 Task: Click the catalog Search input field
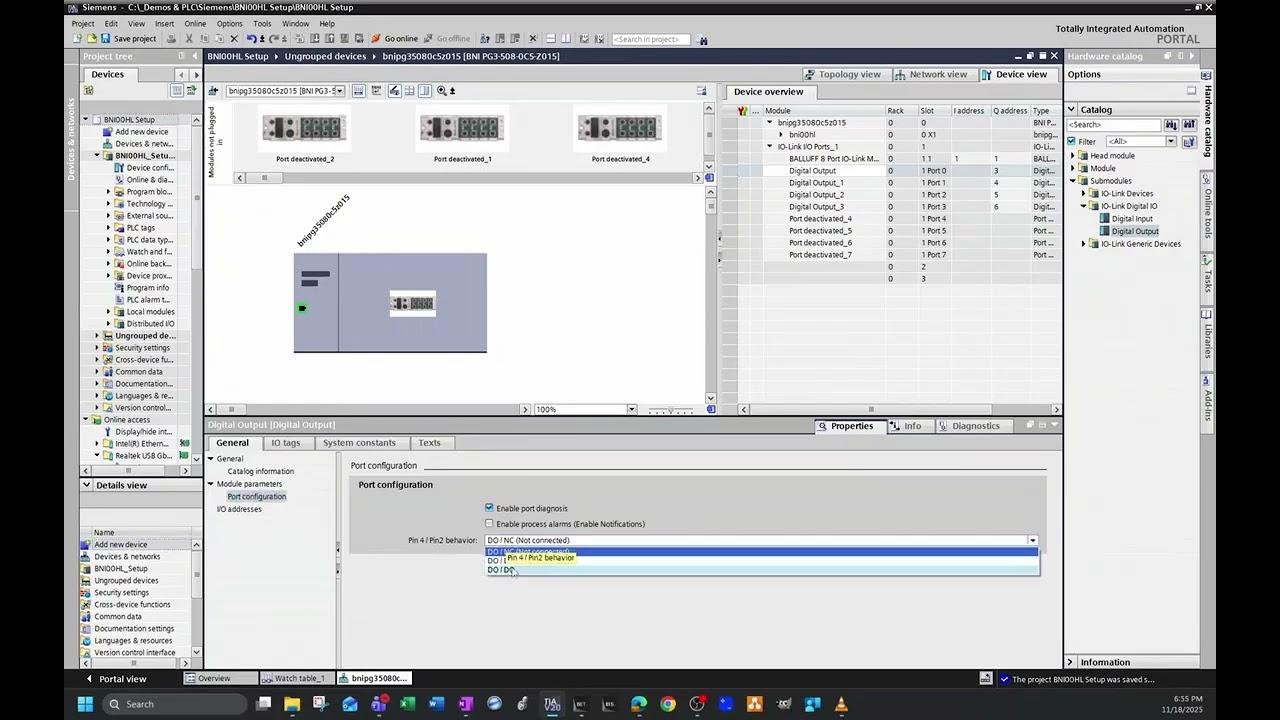(1113, 125)
